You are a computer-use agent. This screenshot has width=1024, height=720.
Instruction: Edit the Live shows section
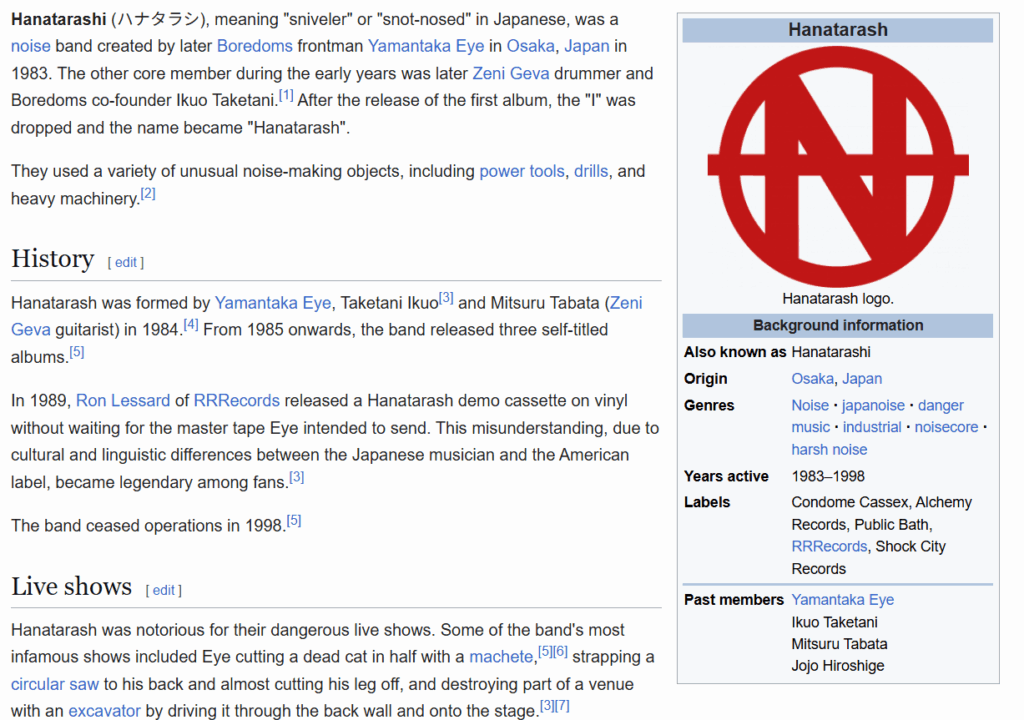(x=163, y=590)
